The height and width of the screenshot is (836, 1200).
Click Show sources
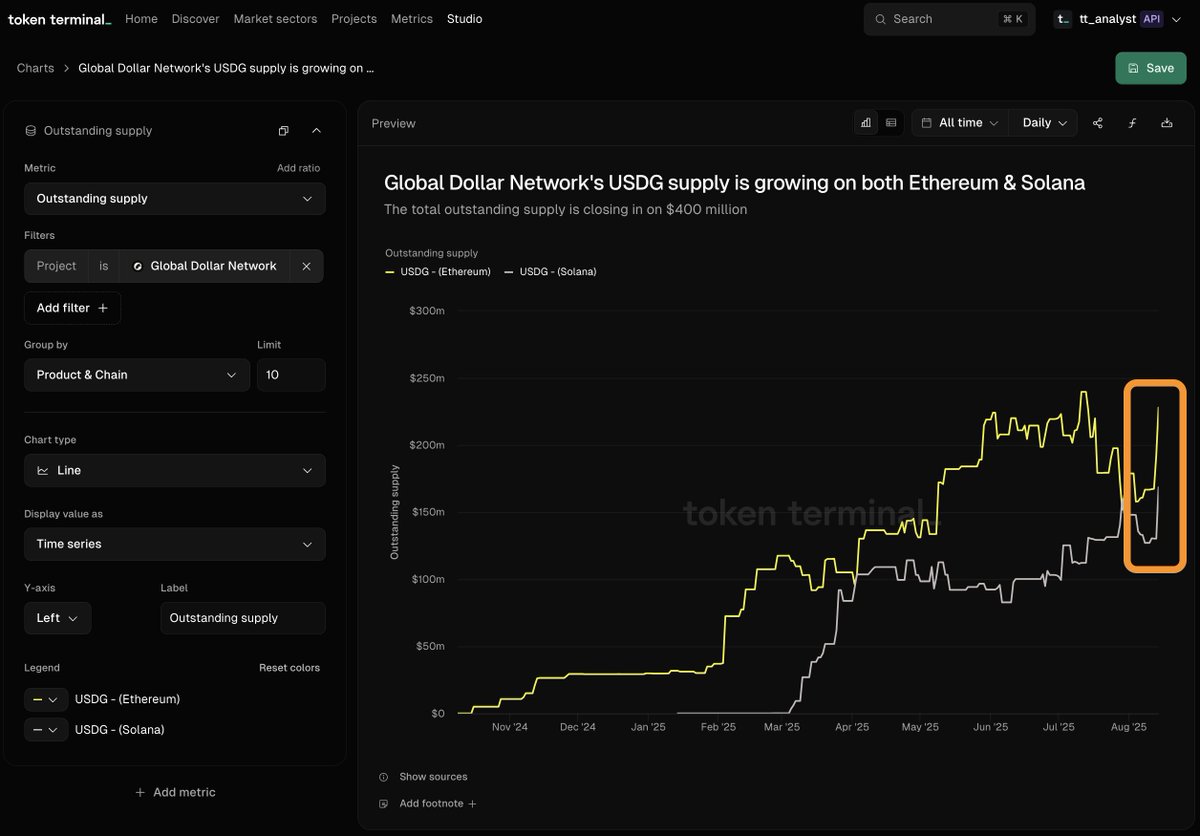coord(423,777)
